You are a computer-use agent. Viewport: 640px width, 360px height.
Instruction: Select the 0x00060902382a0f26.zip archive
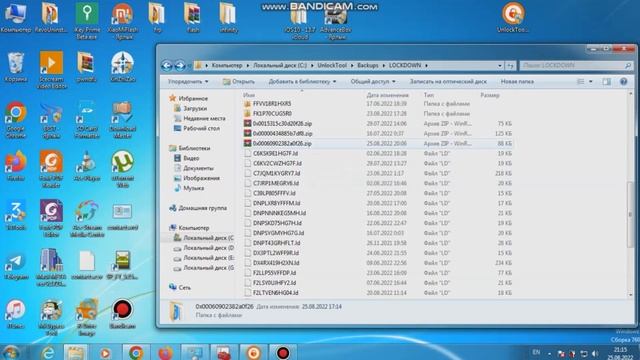(x=282, y=143)
